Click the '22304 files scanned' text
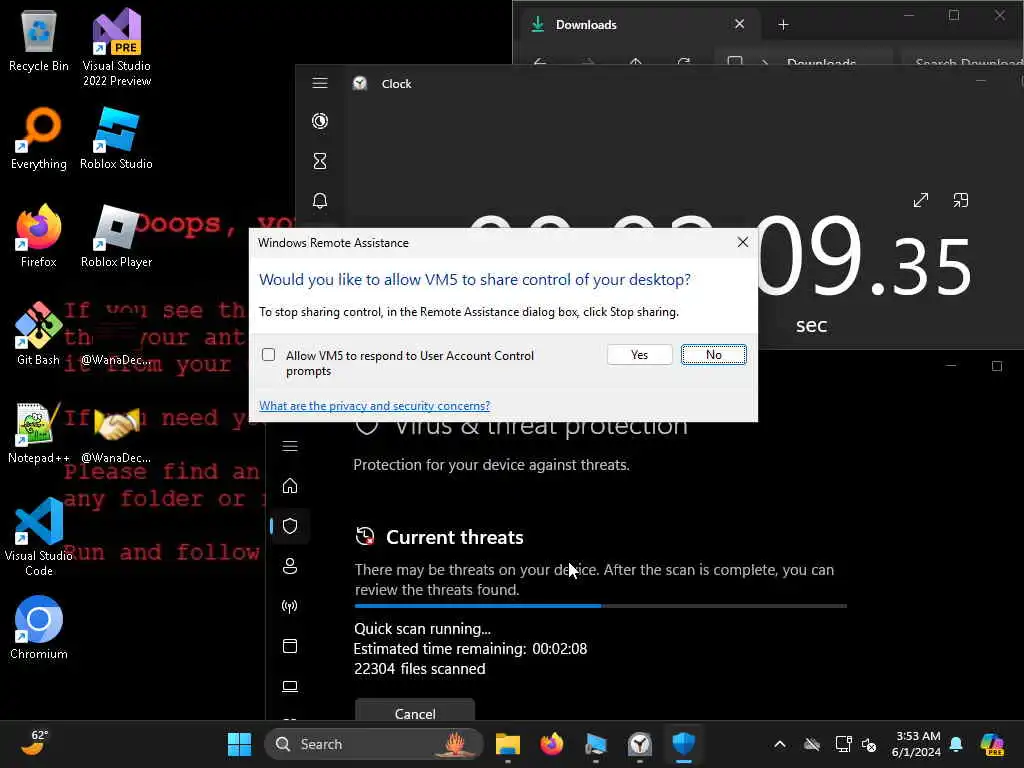The height and width of the screenshot is (768, 1024). pos(419,669)
